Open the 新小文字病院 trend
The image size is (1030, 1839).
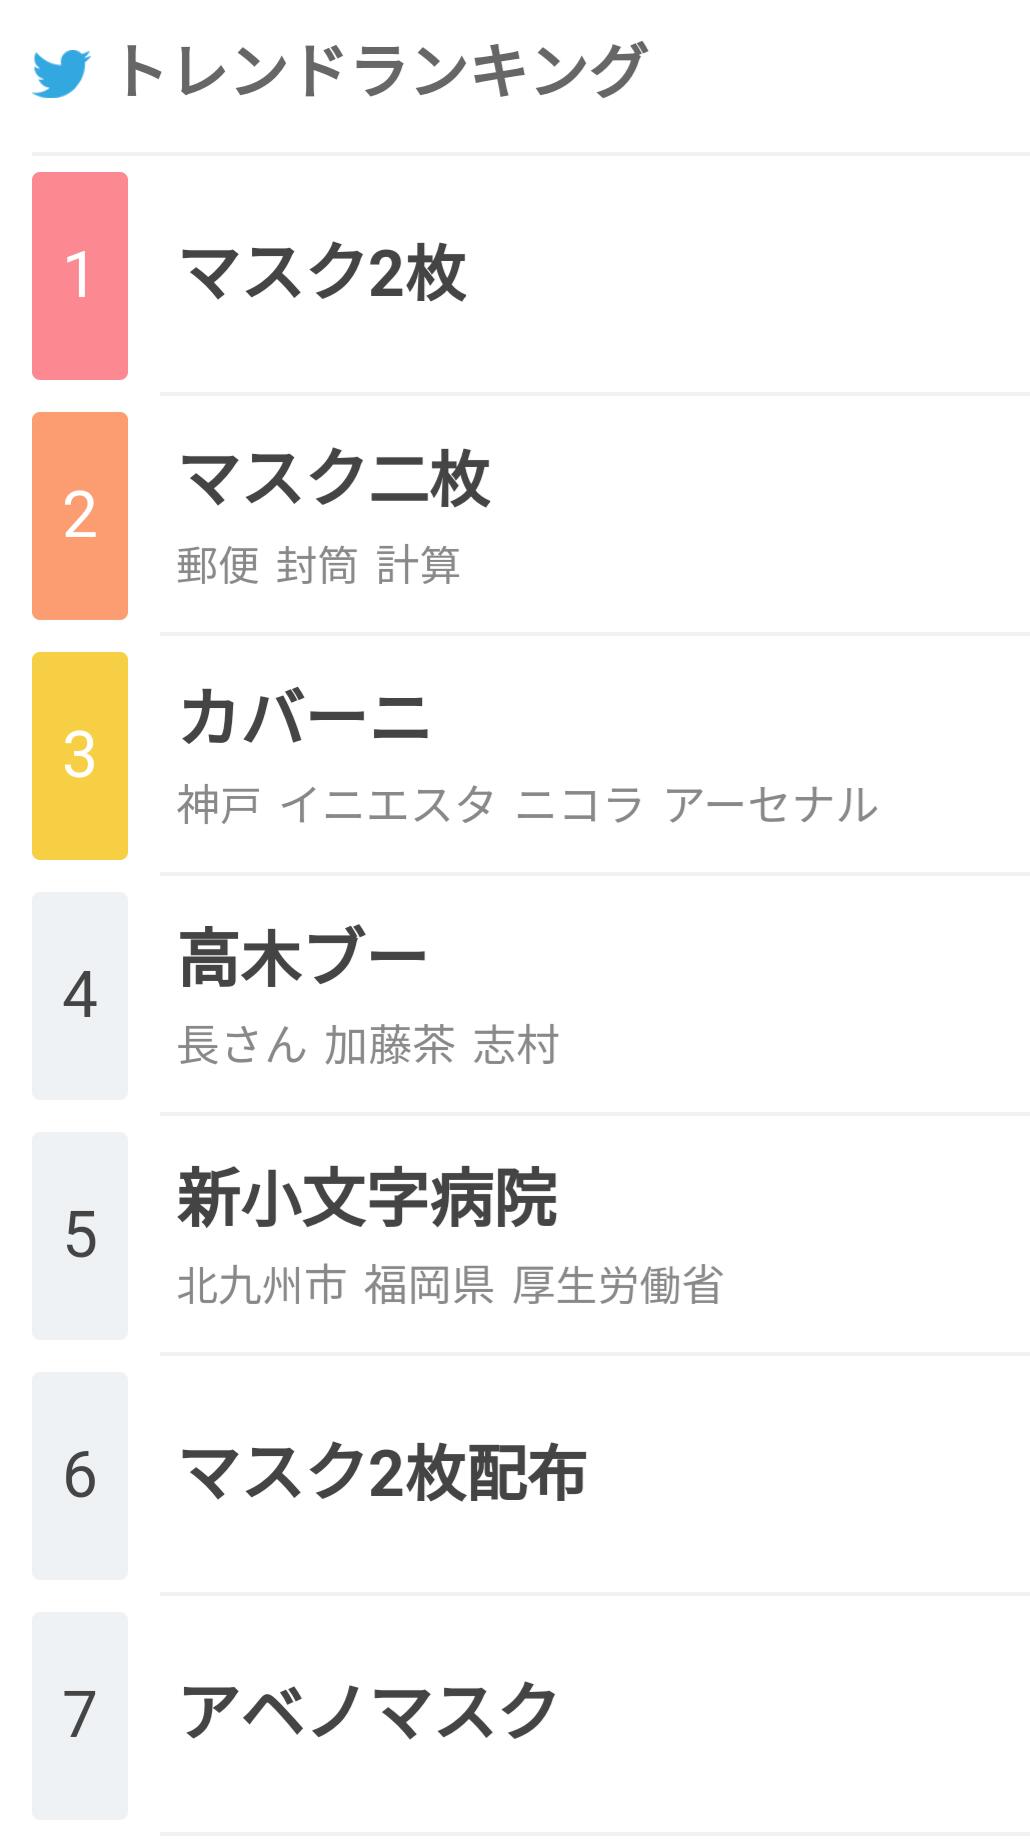(x=367, y=1198)
